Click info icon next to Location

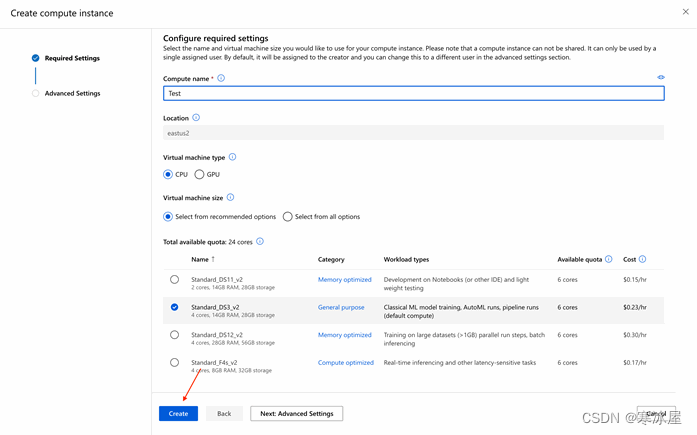pos(196,118)
